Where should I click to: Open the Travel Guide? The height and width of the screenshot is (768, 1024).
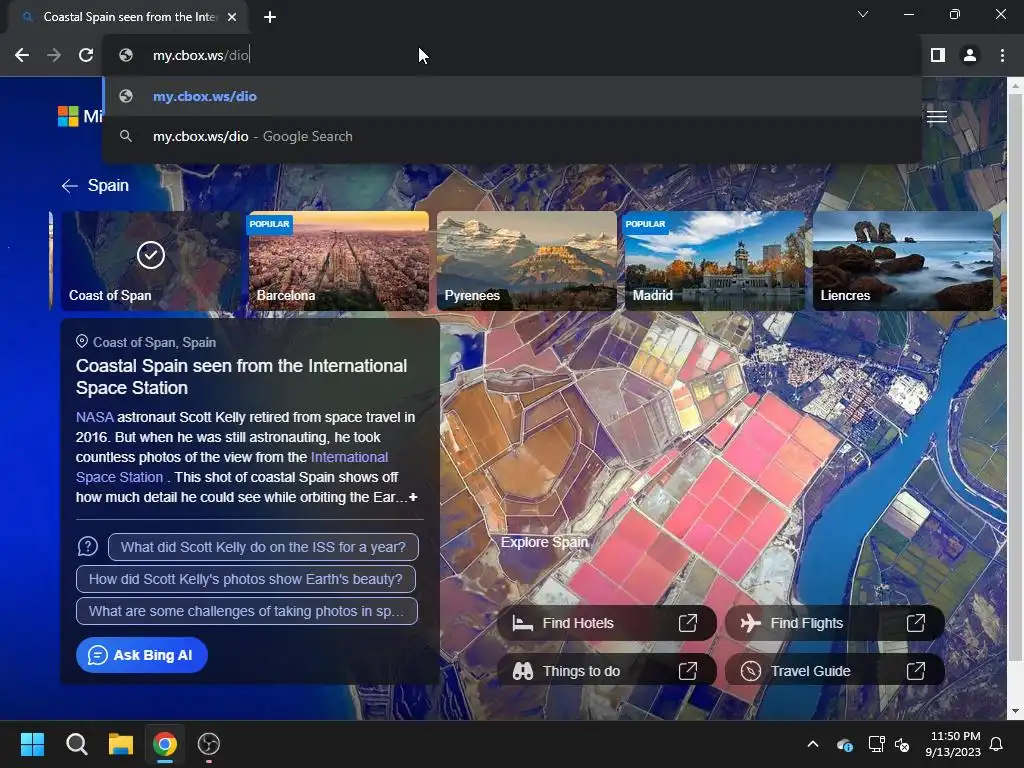(835, 671)
